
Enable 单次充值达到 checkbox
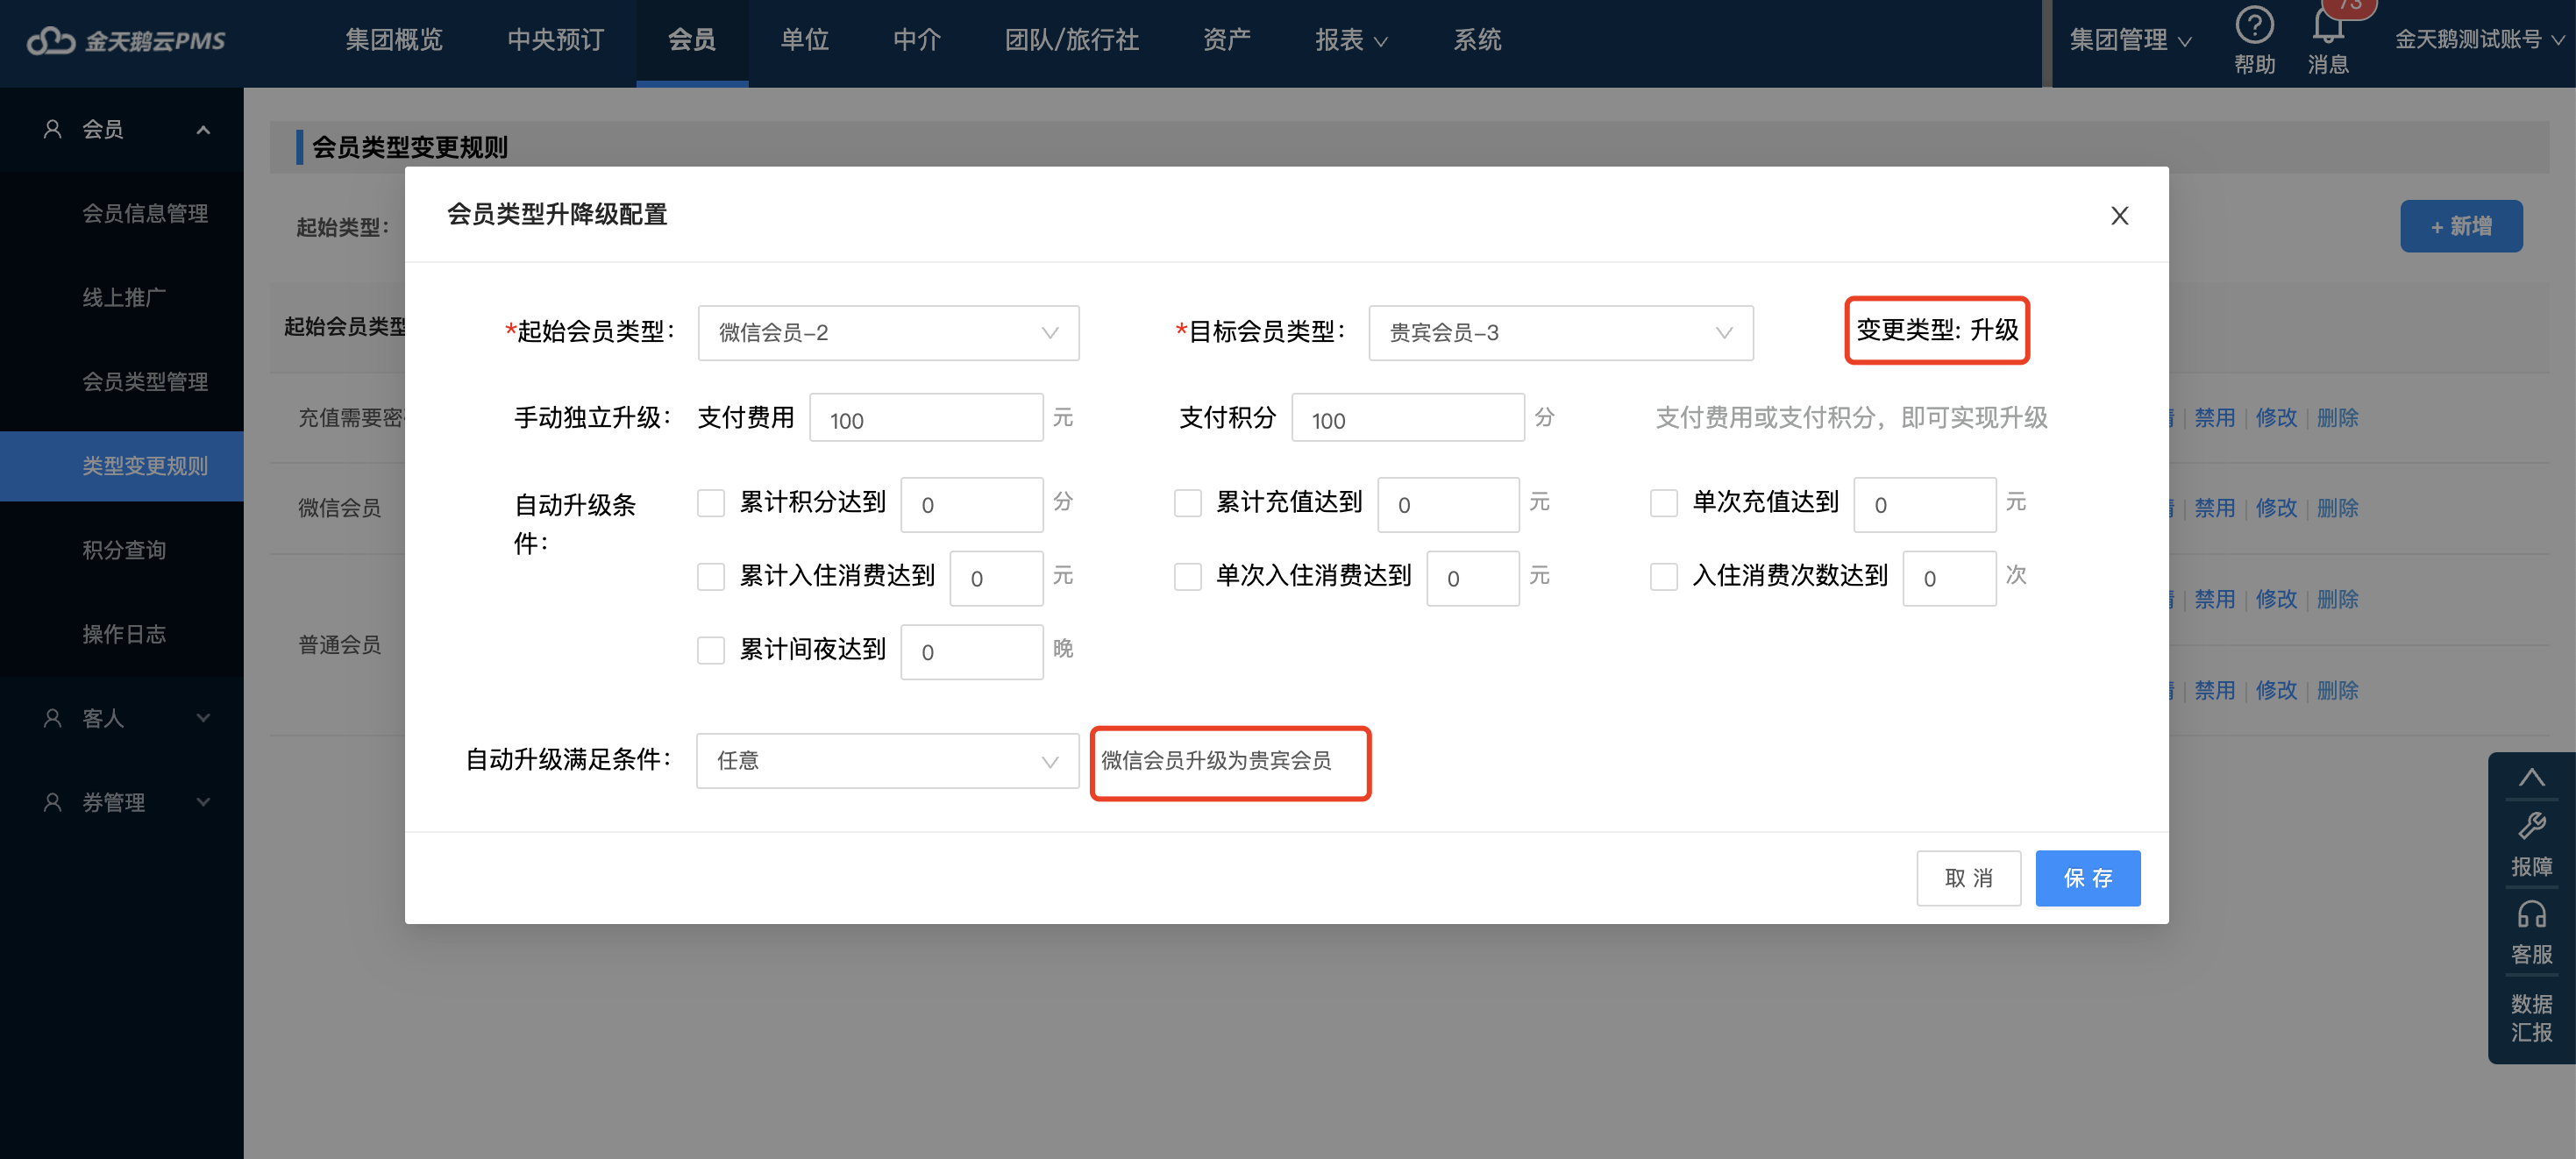(x=1663, y=503)
